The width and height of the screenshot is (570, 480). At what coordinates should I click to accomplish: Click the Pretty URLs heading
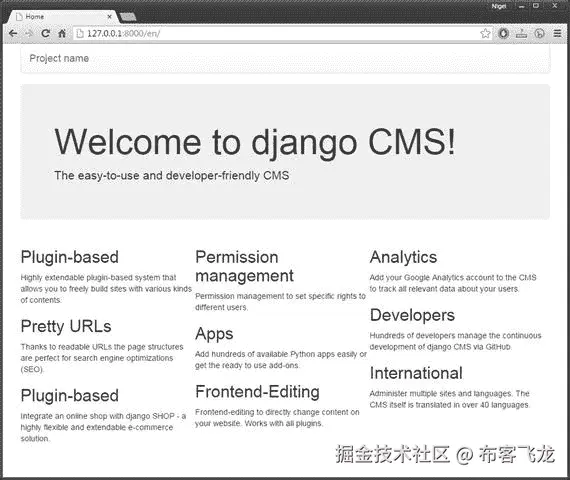(66, 326)
